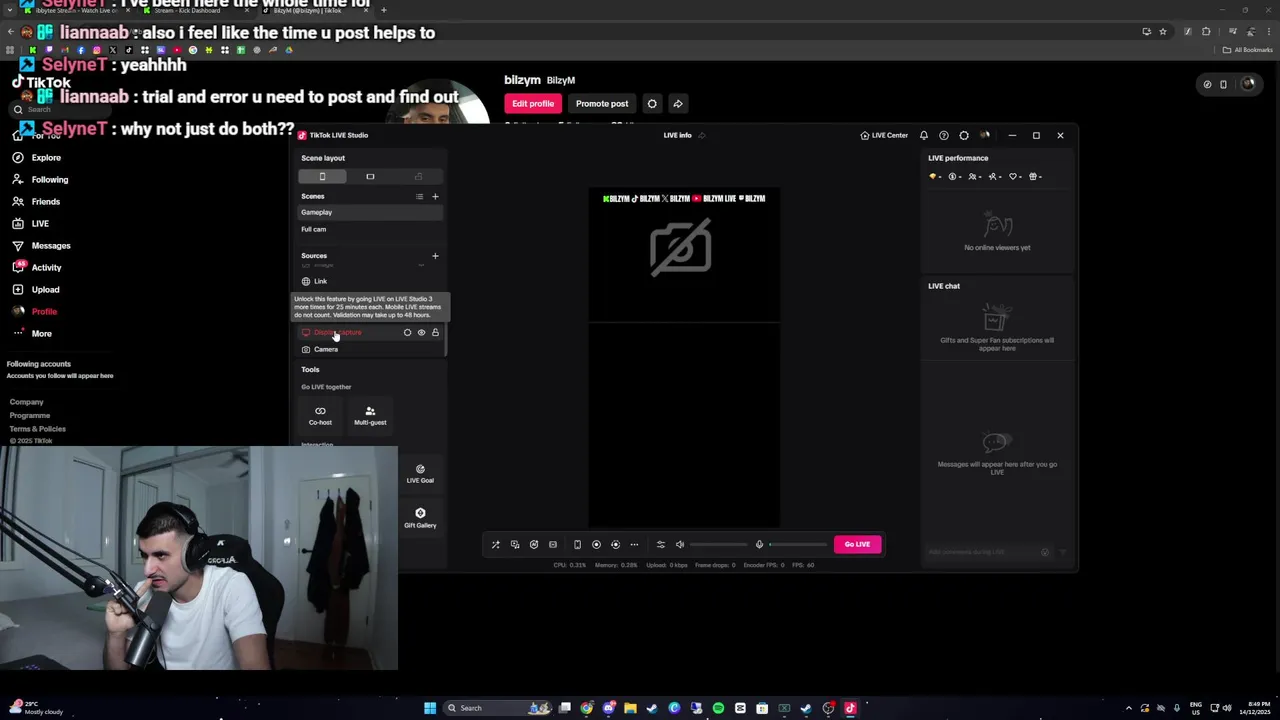Open gifts metric dropdown in LIVE performance
The image size is (1280, 720).
[1035, 177]
